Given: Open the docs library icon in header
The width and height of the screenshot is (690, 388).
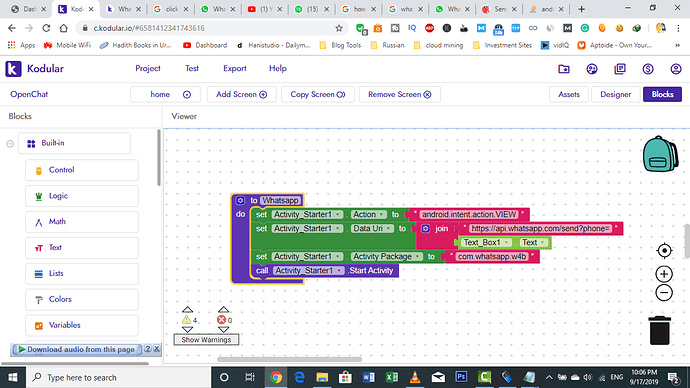Looking at the screenshot, I should coord(620,69).
